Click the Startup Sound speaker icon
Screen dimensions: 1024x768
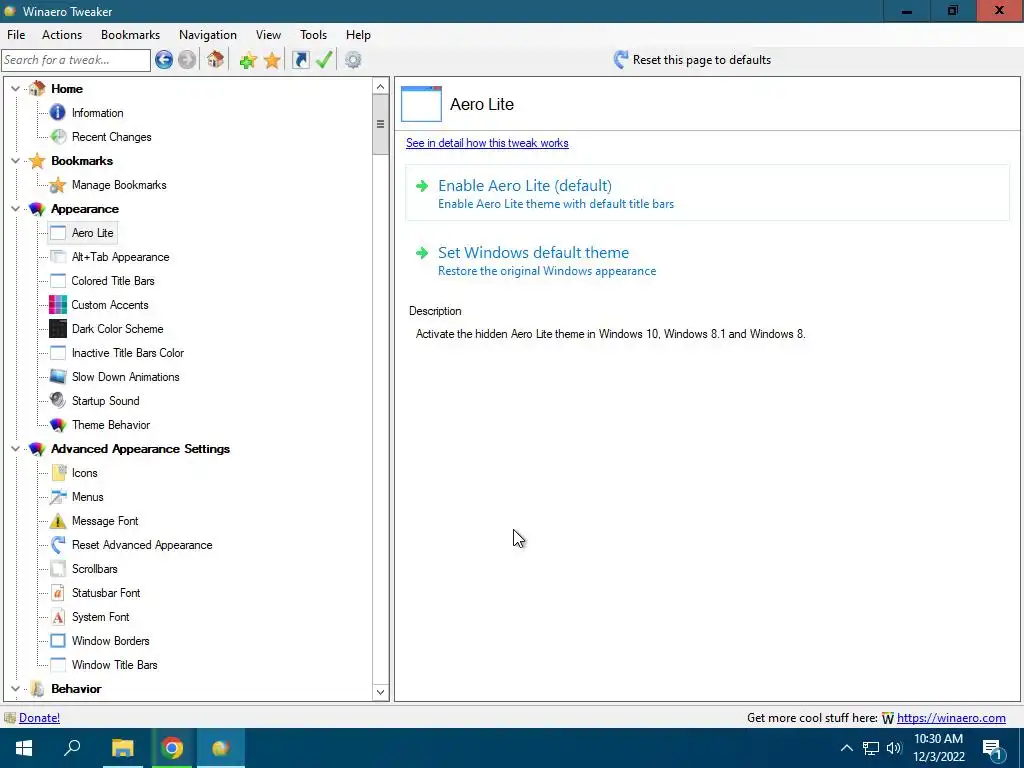pyautogui.click(x=57, y=400)
